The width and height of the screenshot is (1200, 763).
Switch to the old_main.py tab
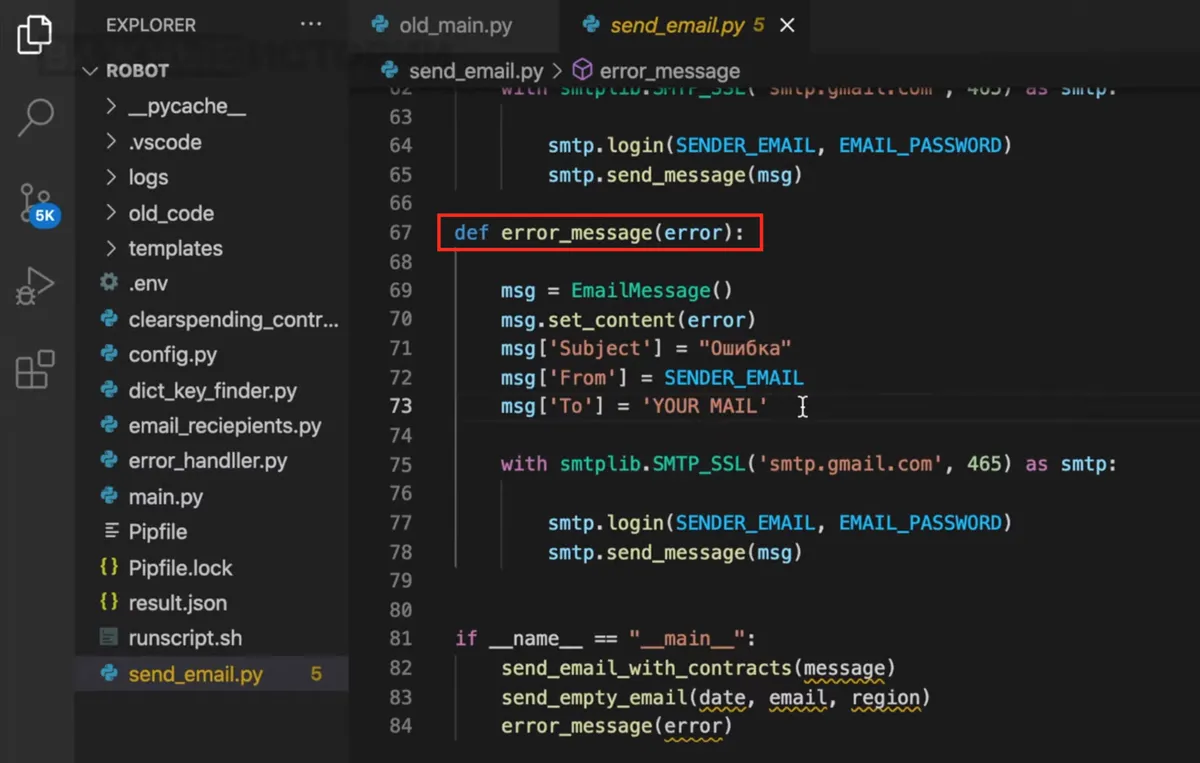[455, 25]
